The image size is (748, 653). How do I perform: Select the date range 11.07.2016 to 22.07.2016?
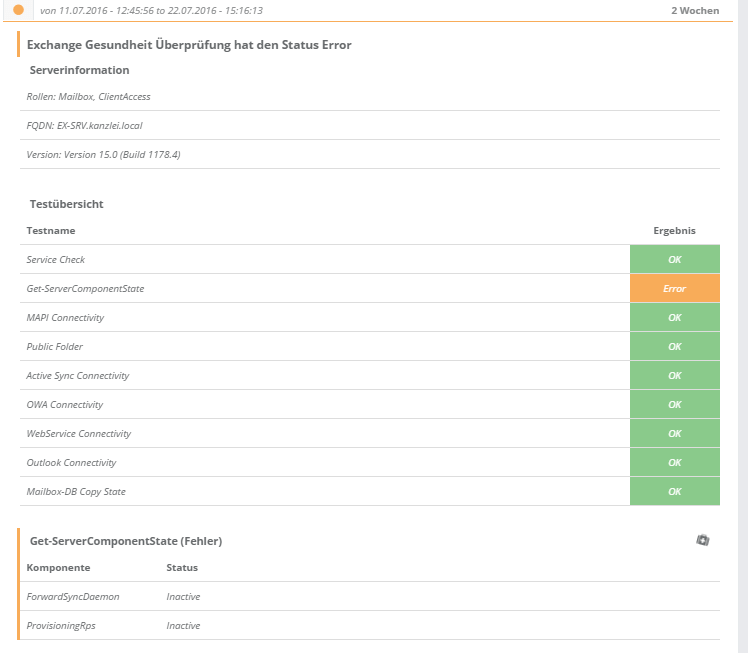click(151, 10)
